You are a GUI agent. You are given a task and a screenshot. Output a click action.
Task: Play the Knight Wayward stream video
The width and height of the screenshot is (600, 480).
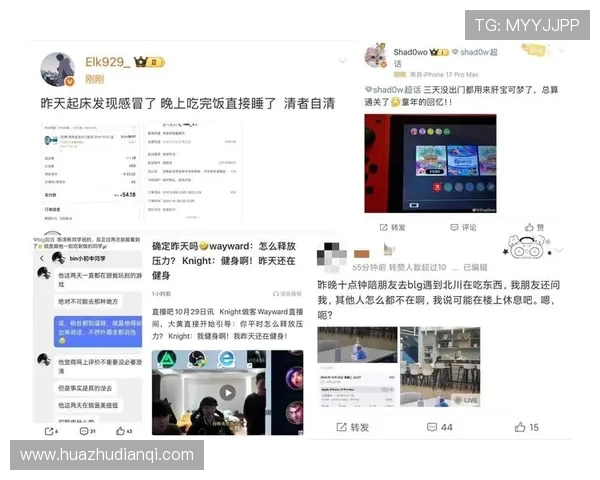tap(228, 392)
